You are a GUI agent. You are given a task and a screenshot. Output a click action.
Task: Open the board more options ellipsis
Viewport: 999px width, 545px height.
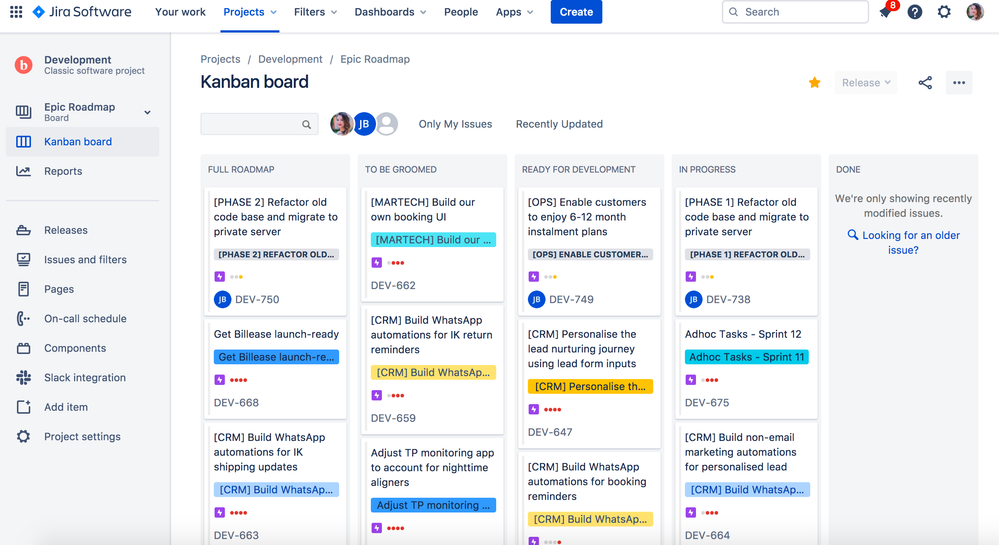[x=959, y=82]
